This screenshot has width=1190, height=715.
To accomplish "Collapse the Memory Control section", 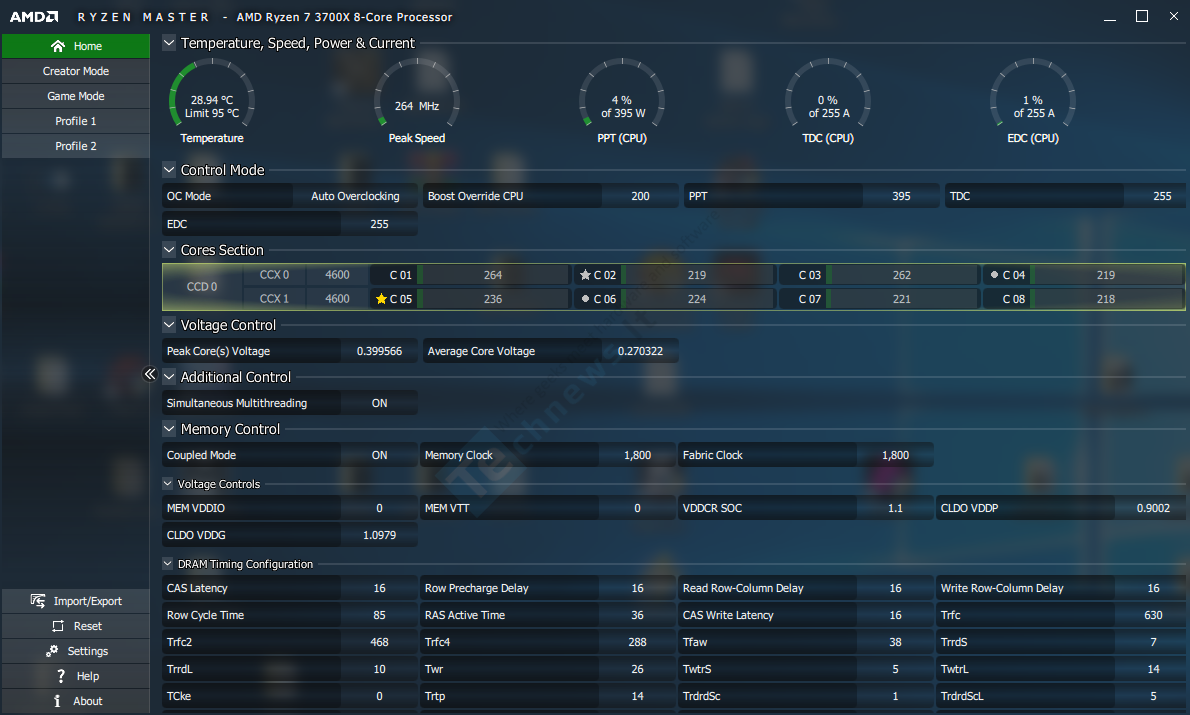I will point(169,429).
